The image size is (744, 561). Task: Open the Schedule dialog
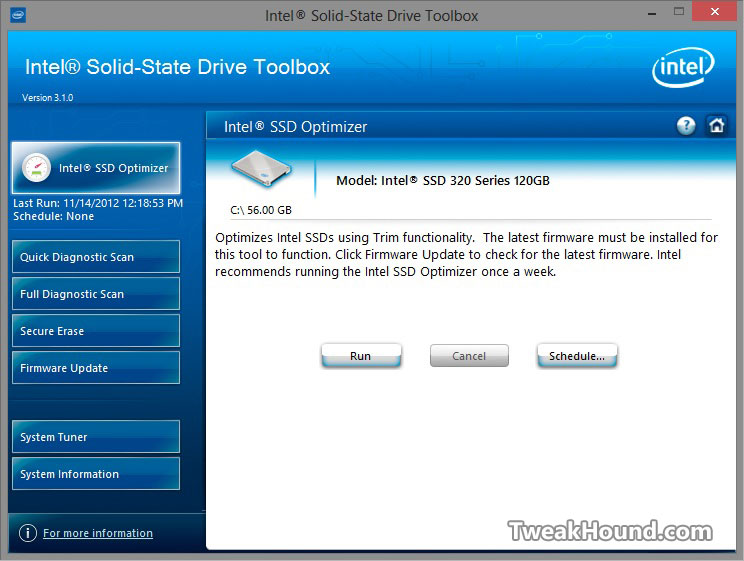(577, 355)
